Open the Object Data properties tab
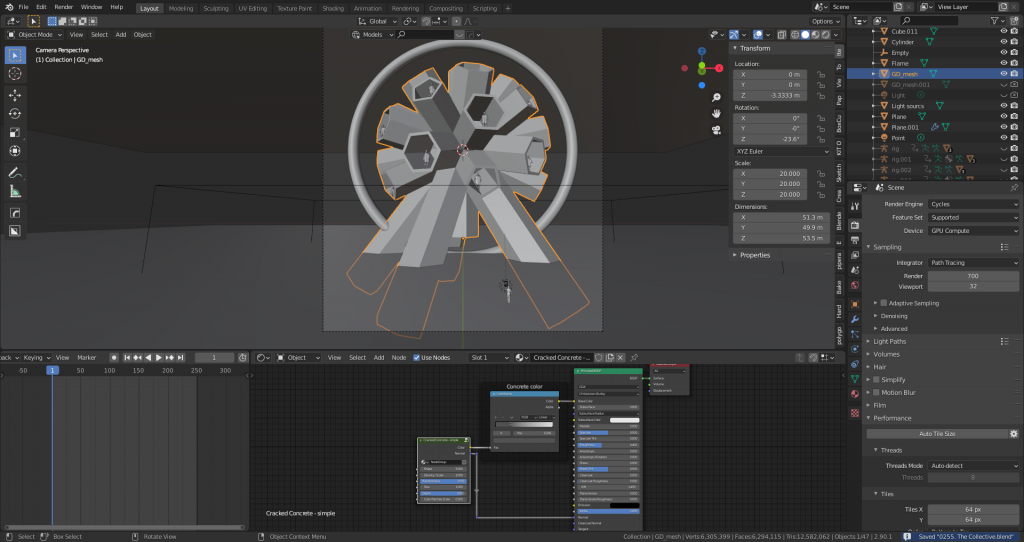Screen dimensions: 1024x542 pyautogui.click(x=855, y=379)
